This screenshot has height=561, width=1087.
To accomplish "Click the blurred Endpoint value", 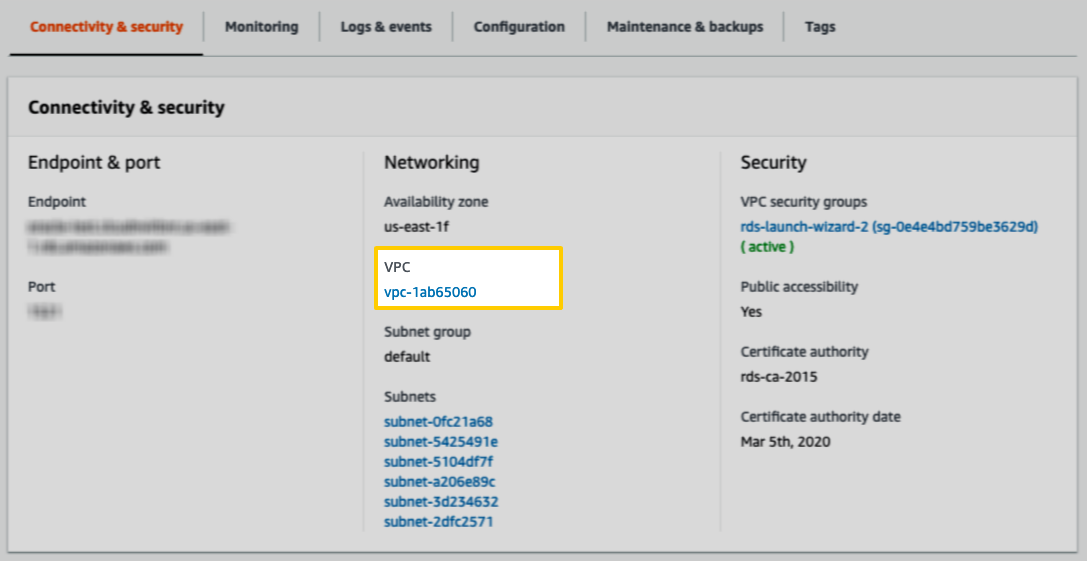I will coord(128,236).
